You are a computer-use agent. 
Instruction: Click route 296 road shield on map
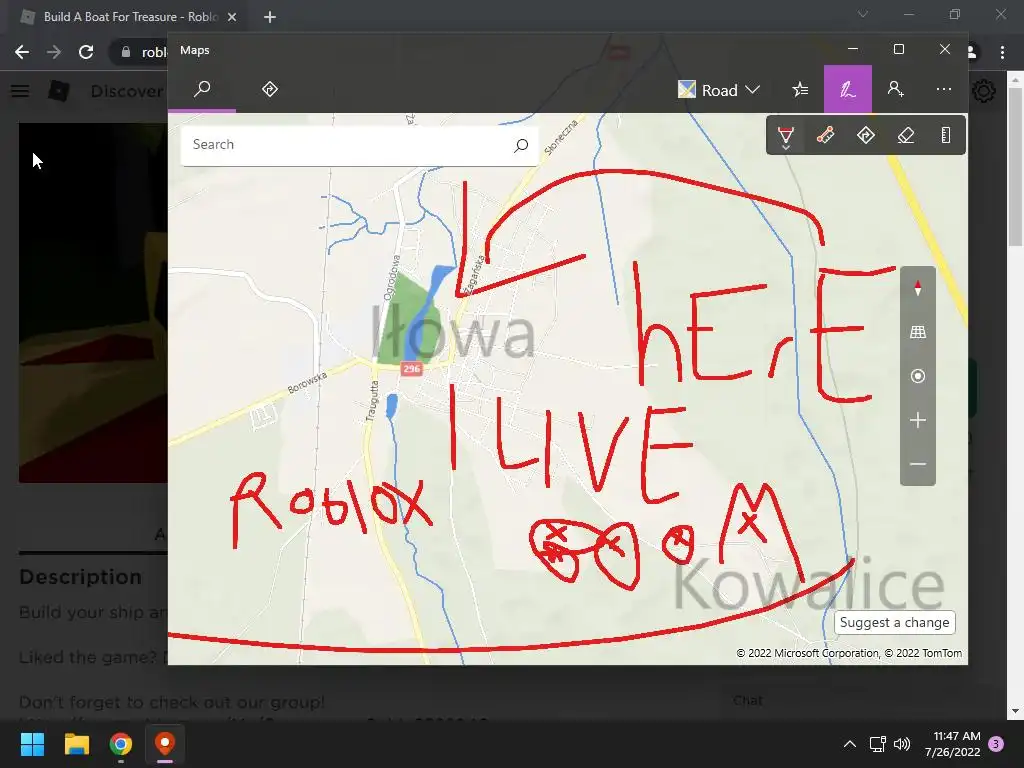411,369
